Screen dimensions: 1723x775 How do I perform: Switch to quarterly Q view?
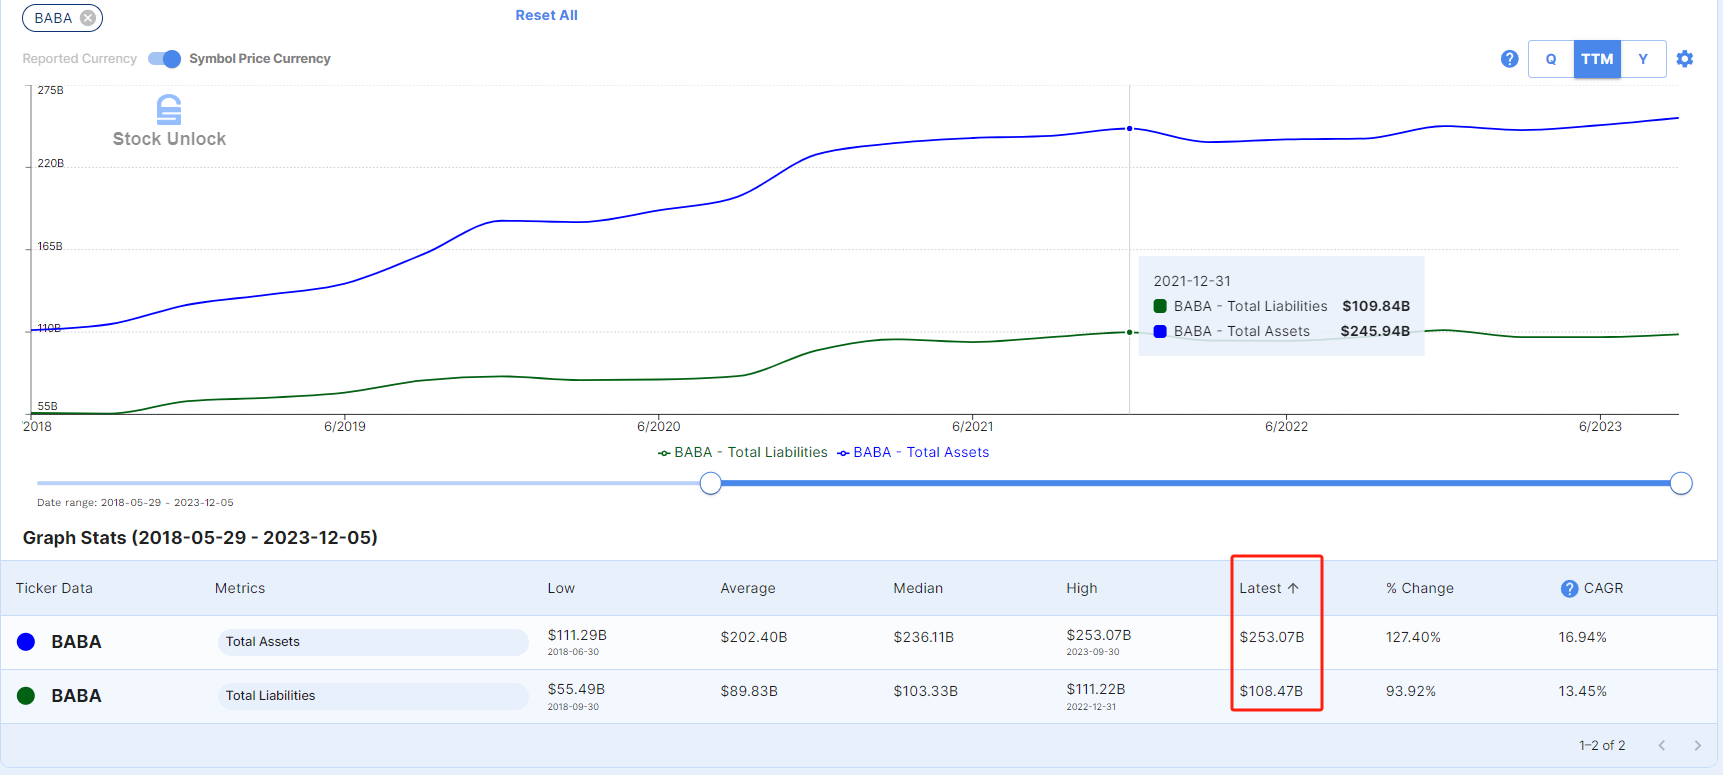coord(1551,59)
